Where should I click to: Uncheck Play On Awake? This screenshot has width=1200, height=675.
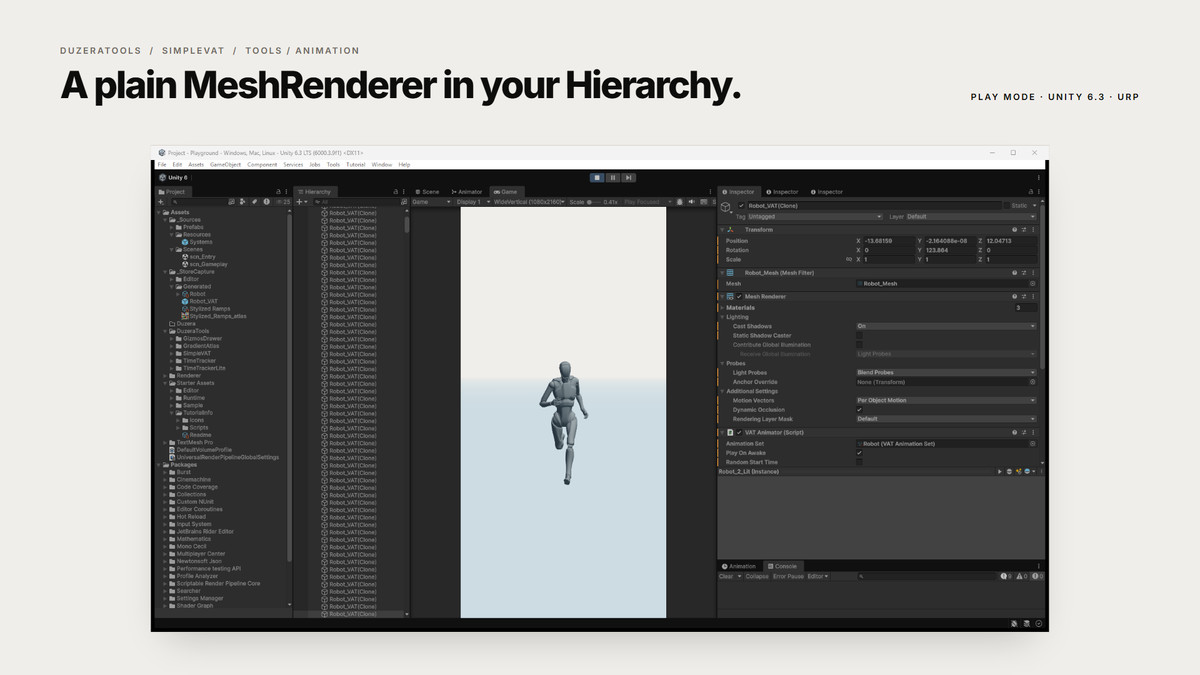click(x=860, y=453)
